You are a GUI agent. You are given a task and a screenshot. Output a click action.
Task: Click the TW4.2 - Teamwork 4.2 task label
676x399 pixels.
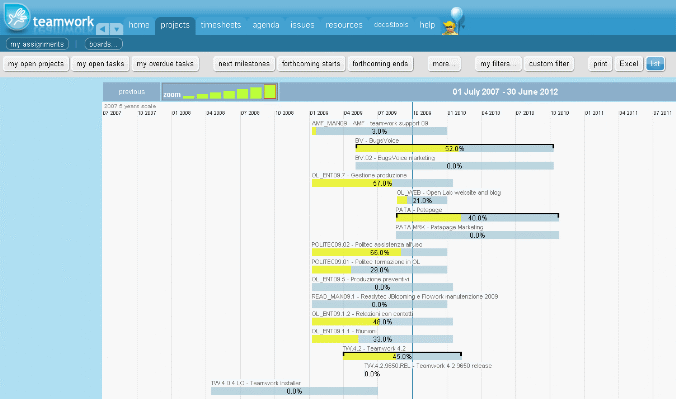click(x=374, y=349)
